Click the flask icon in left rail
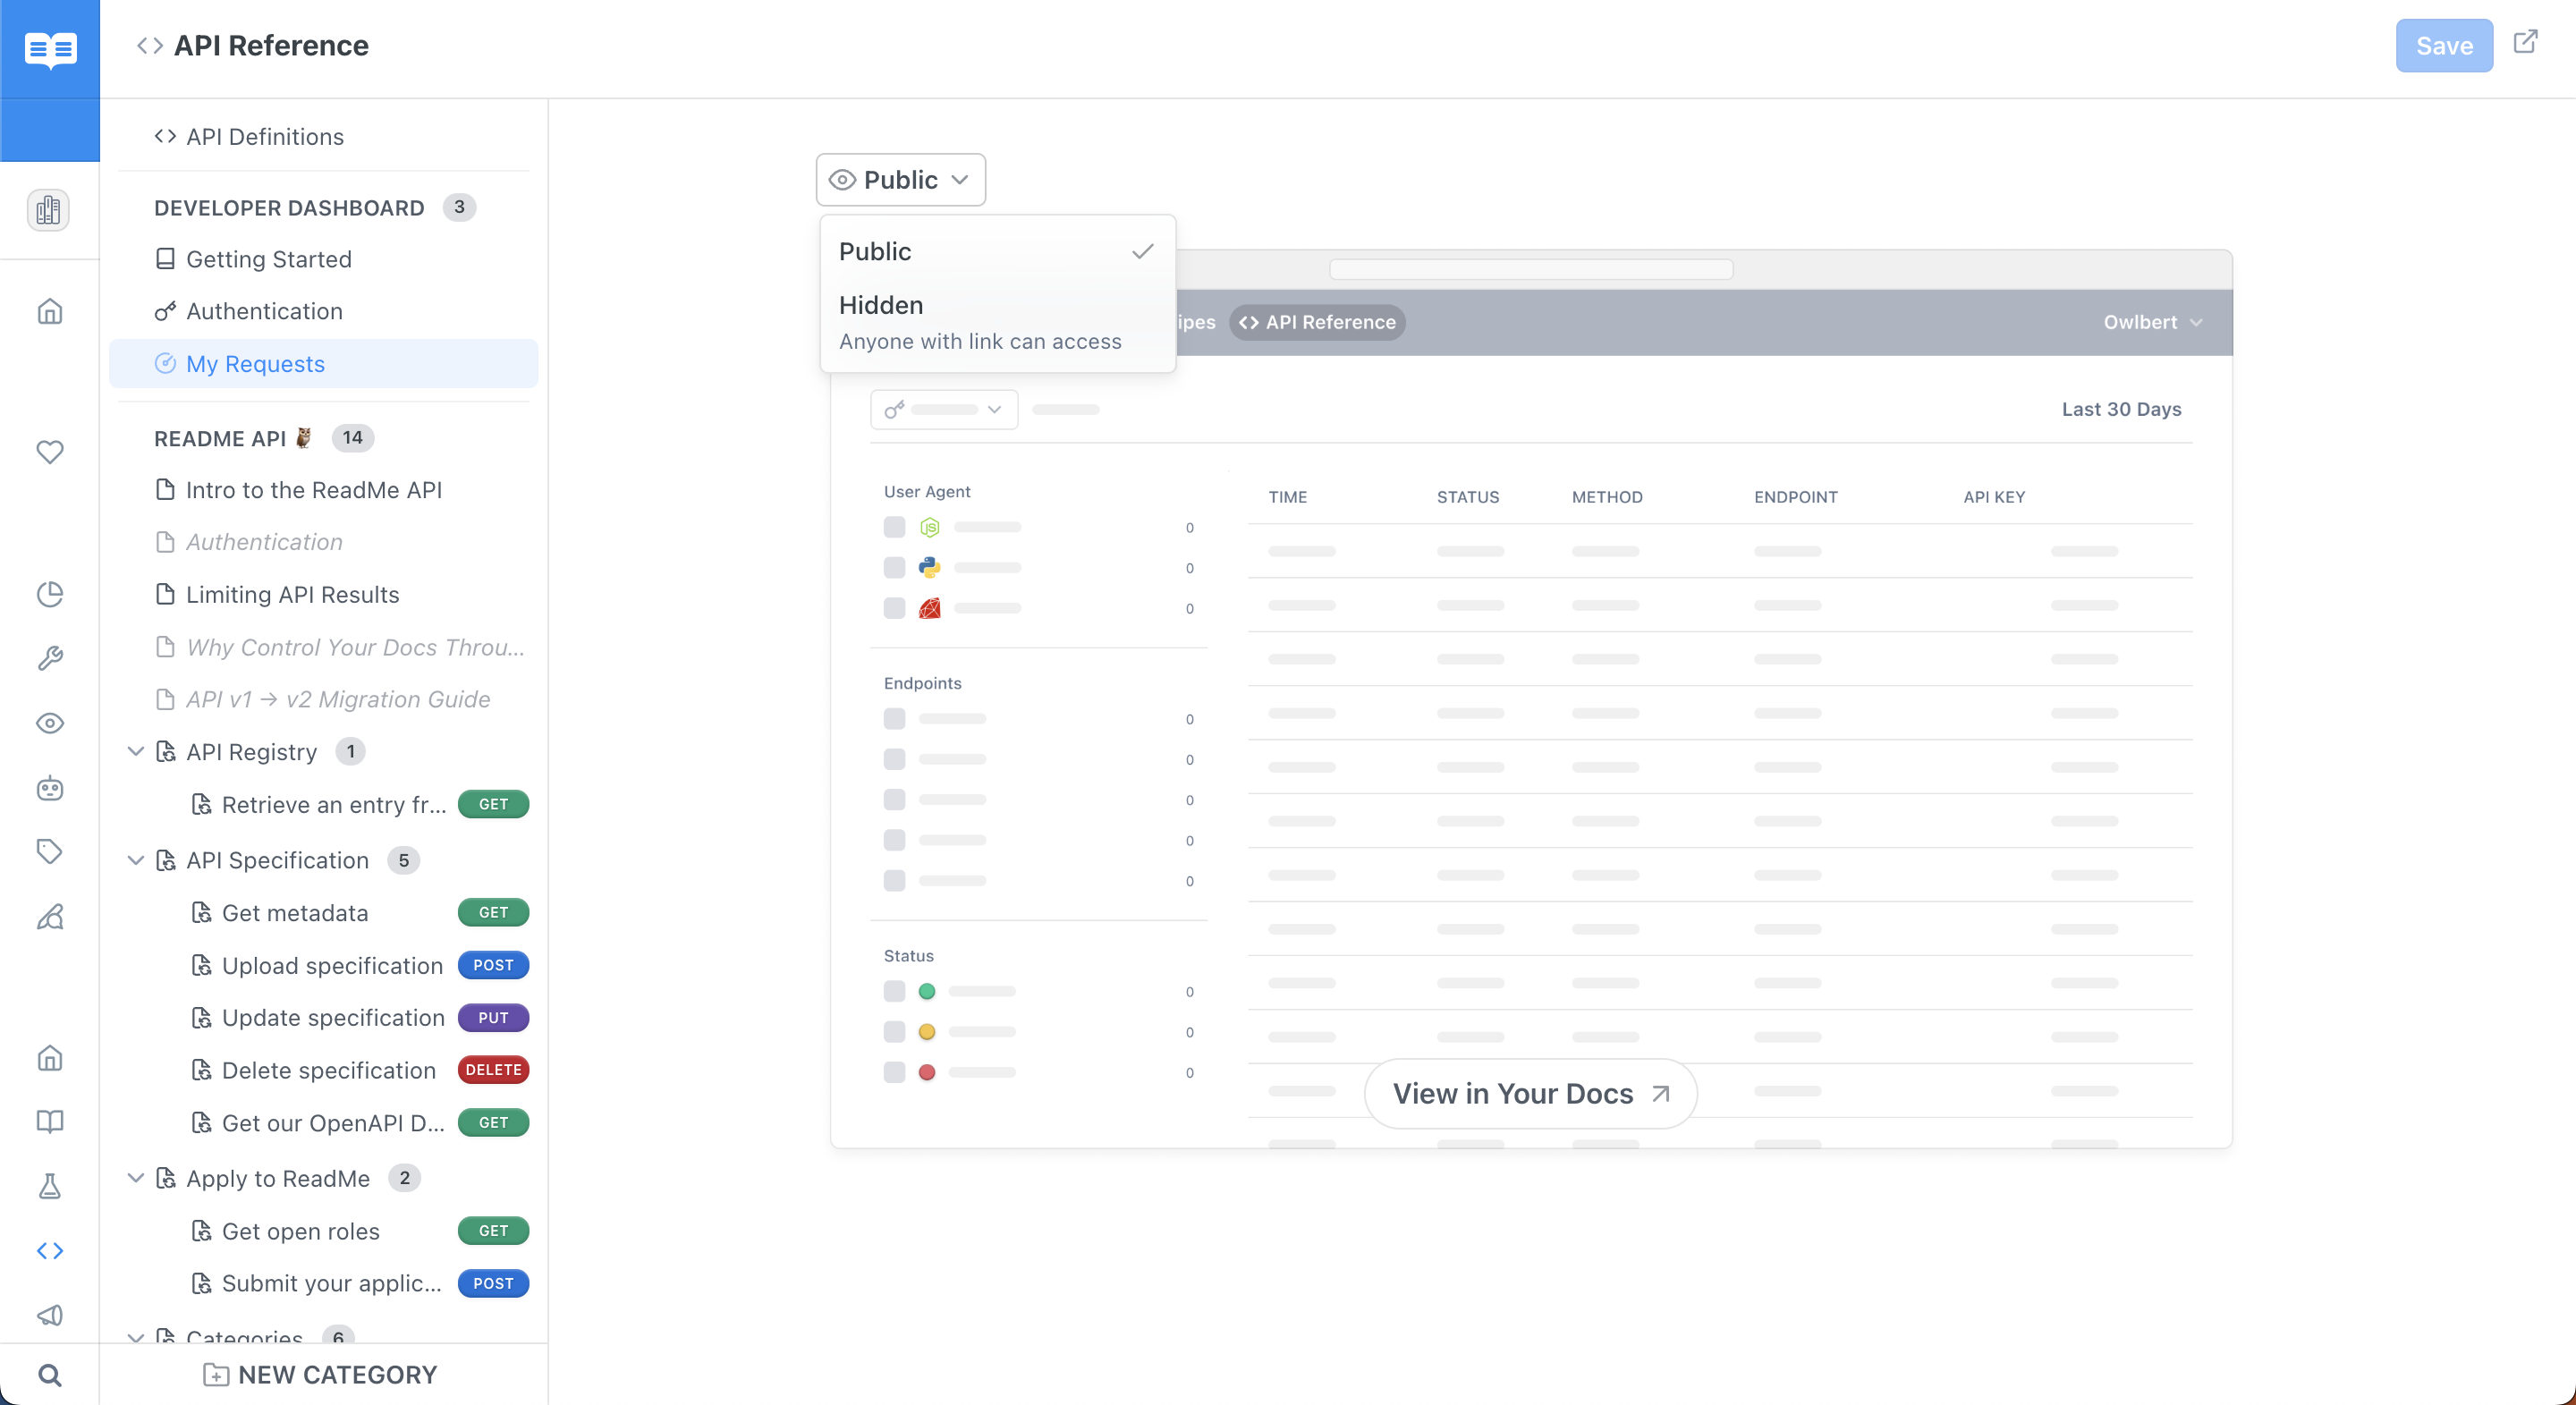This screenshot has height=1405, width=2576. tap(50, 1187)
